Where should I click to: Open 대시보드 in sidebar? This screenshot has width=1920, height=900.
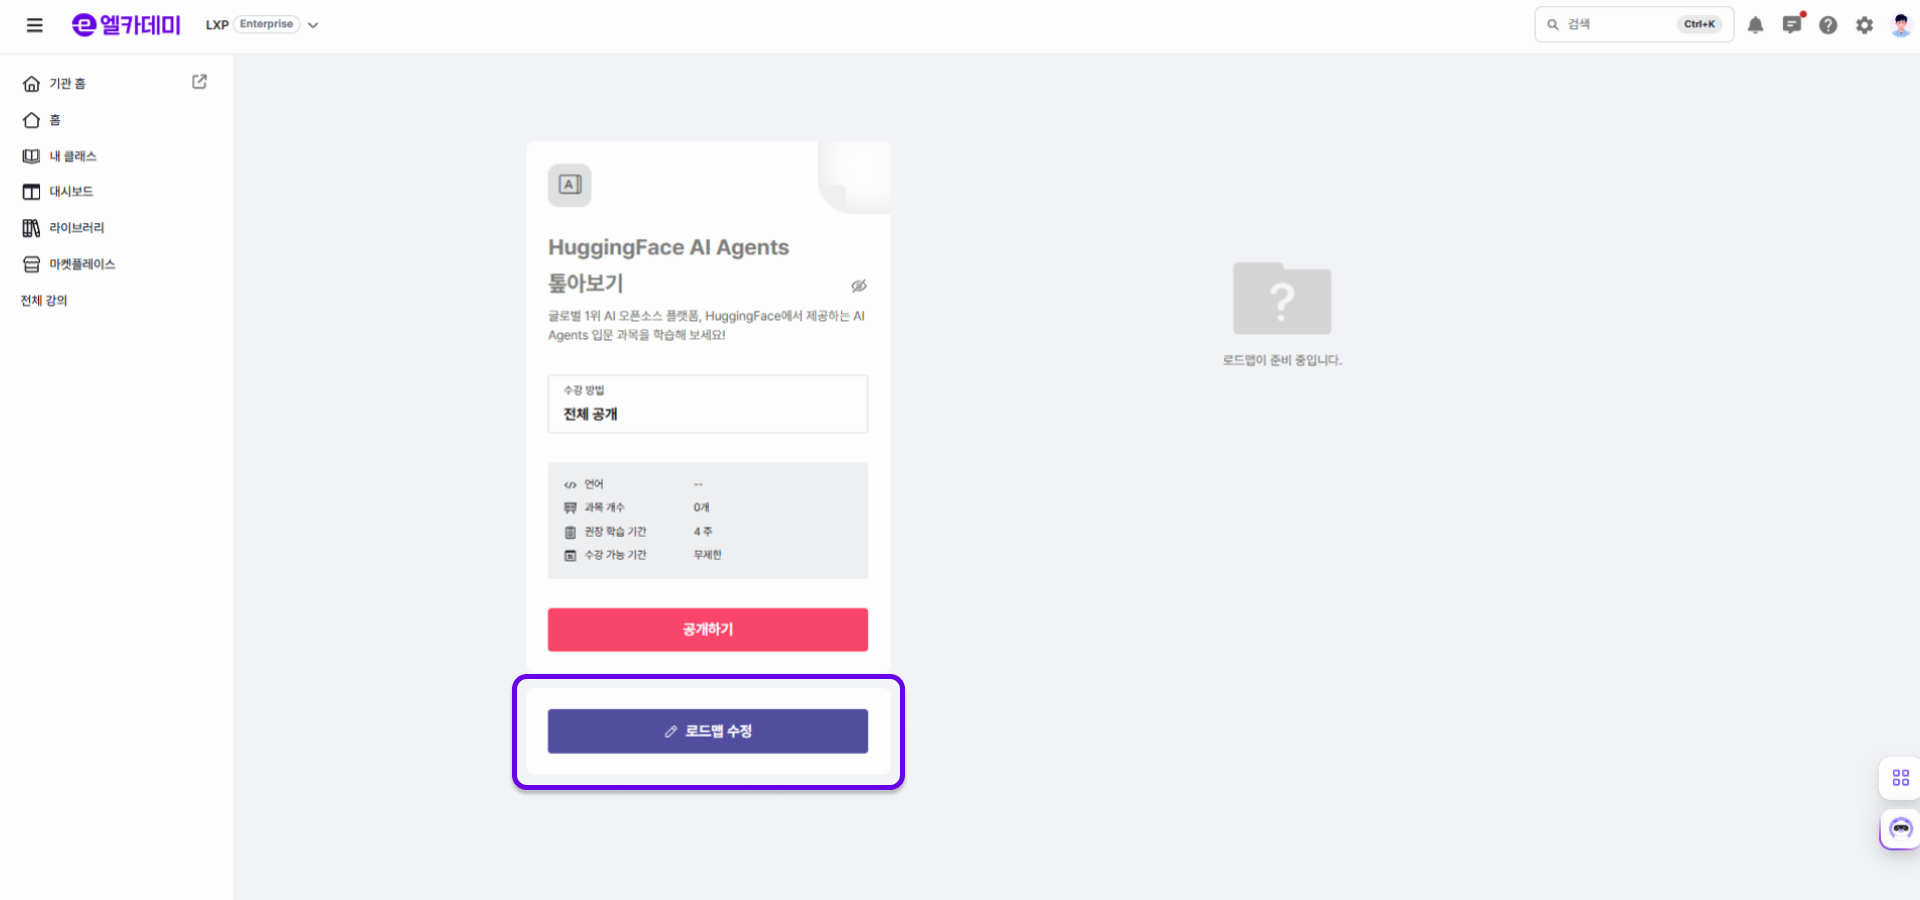click(70, 192)
